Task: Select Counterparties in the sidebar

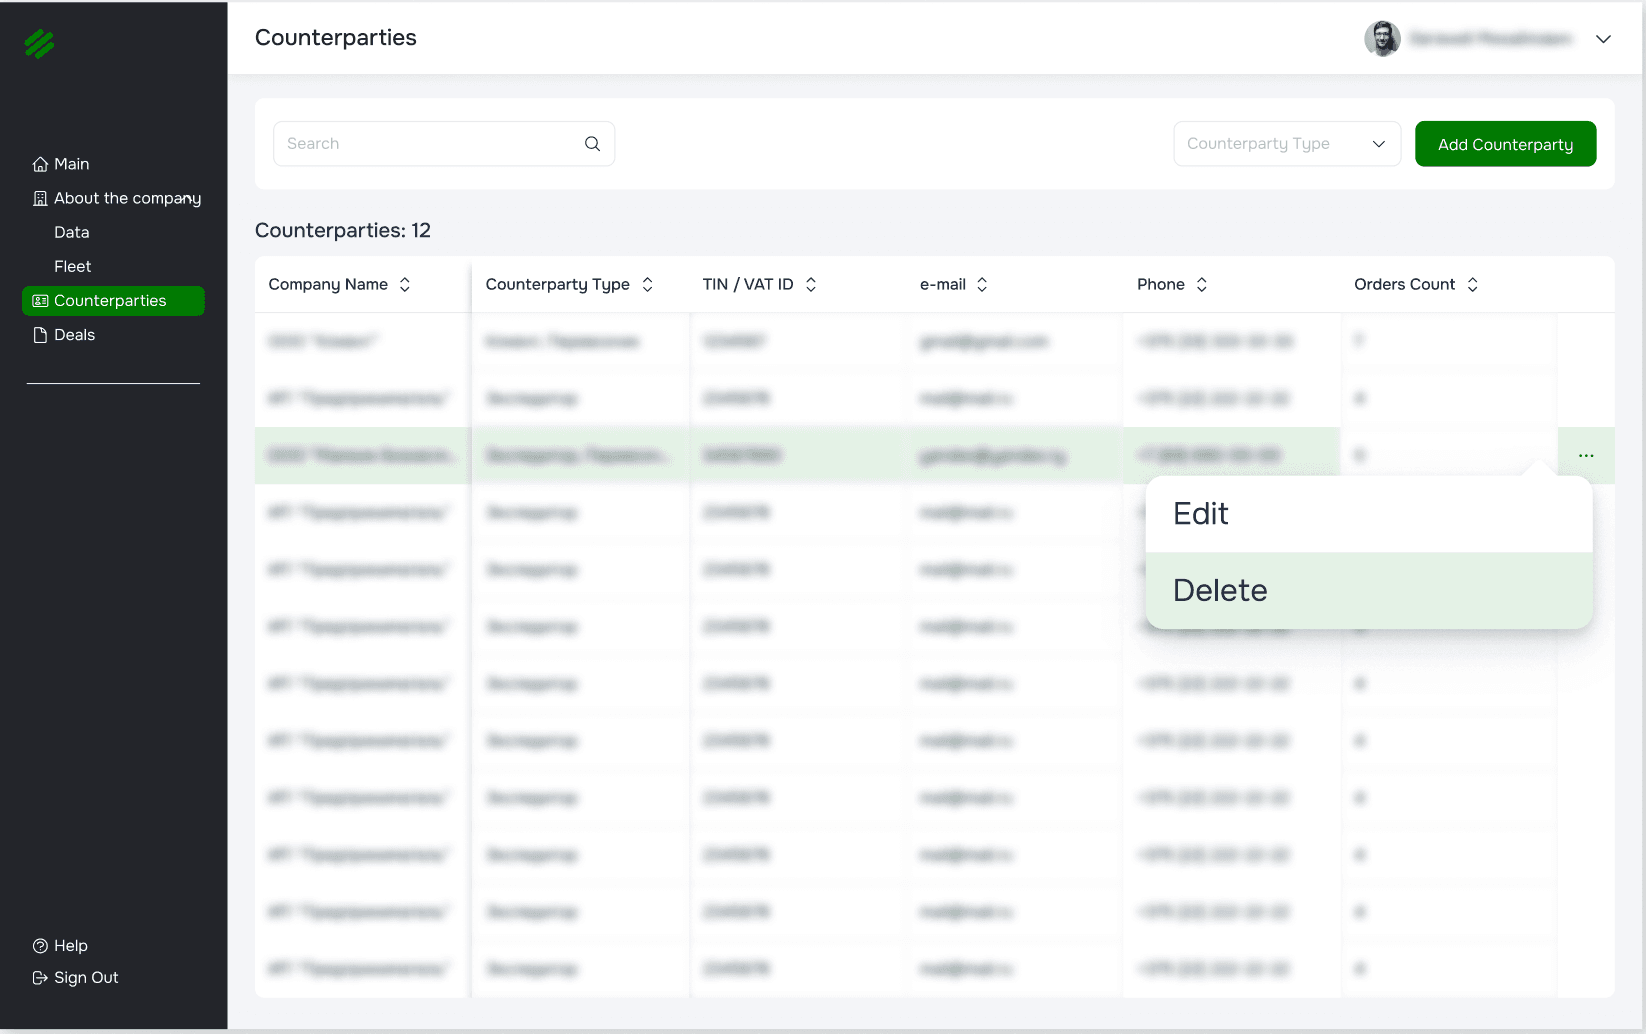Action: (x=113, y=301)
